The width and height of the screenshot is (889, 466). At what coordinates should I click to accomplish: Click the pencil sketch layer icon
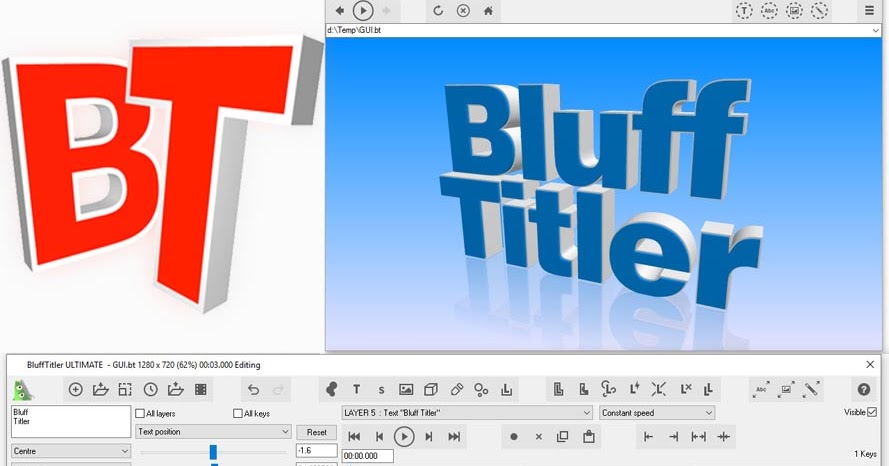(456, 389)
